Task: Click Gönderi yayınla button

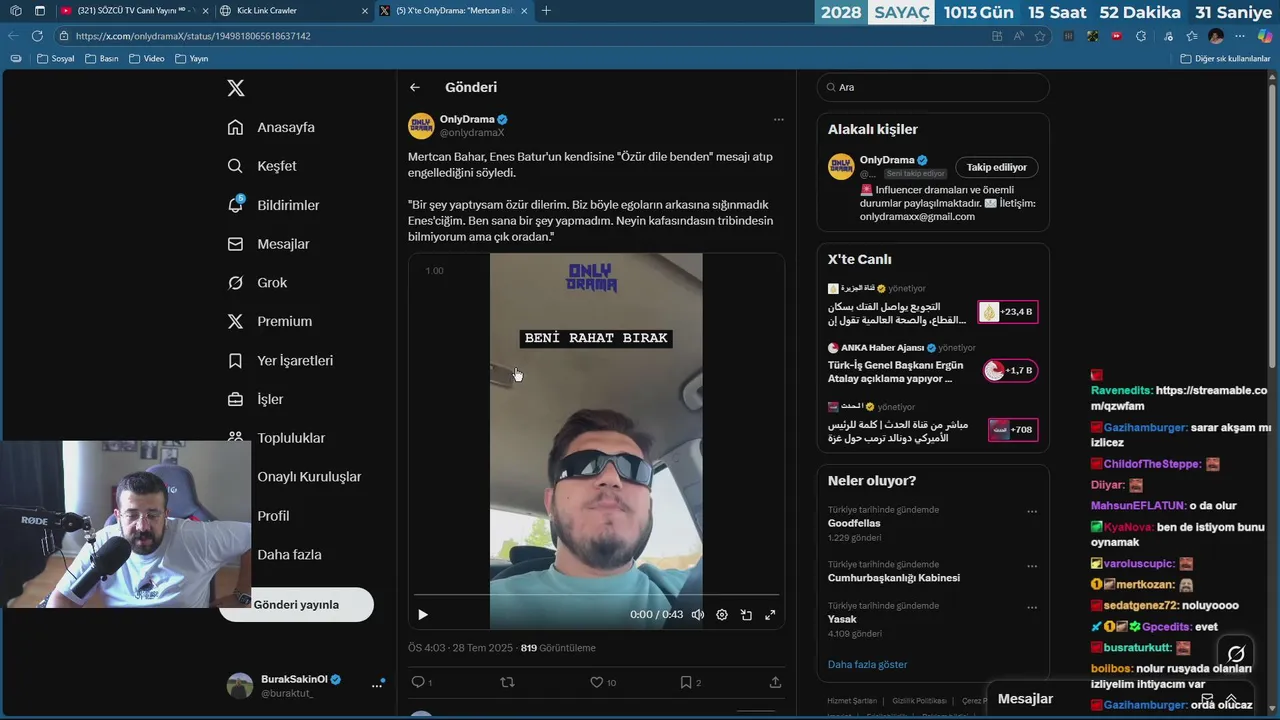Action: coord(296,605)
